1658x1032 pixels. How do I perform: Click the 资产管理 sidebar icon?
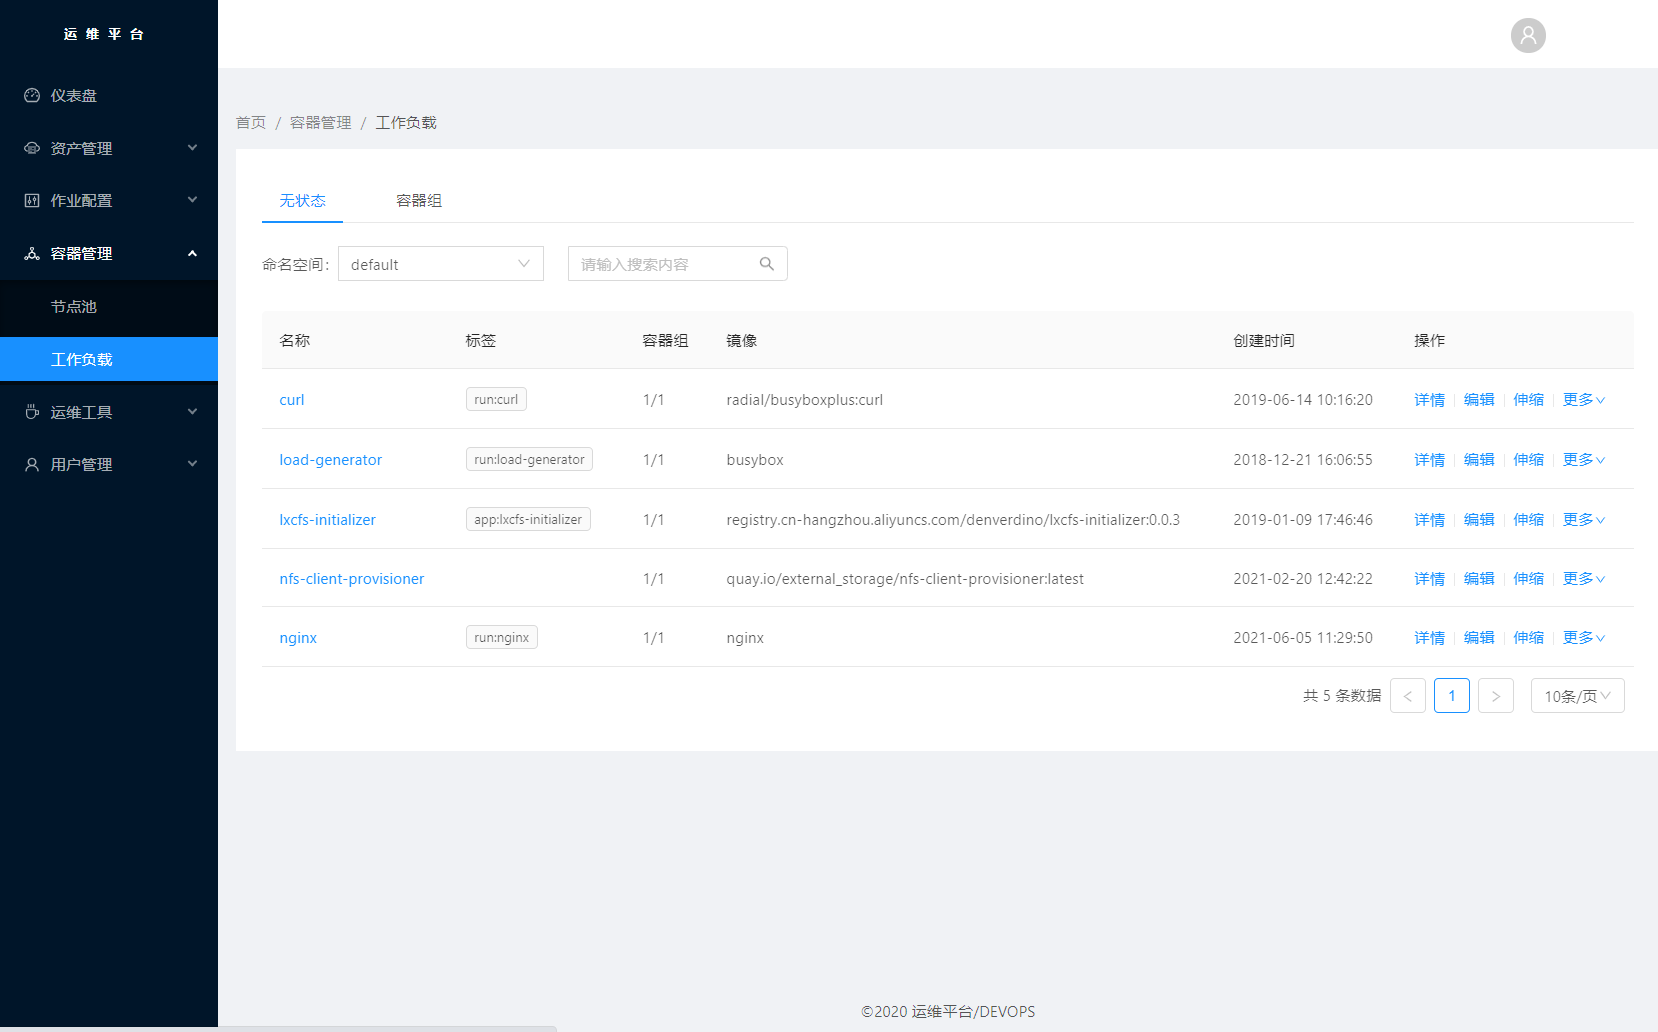click(x=32, y=148)
